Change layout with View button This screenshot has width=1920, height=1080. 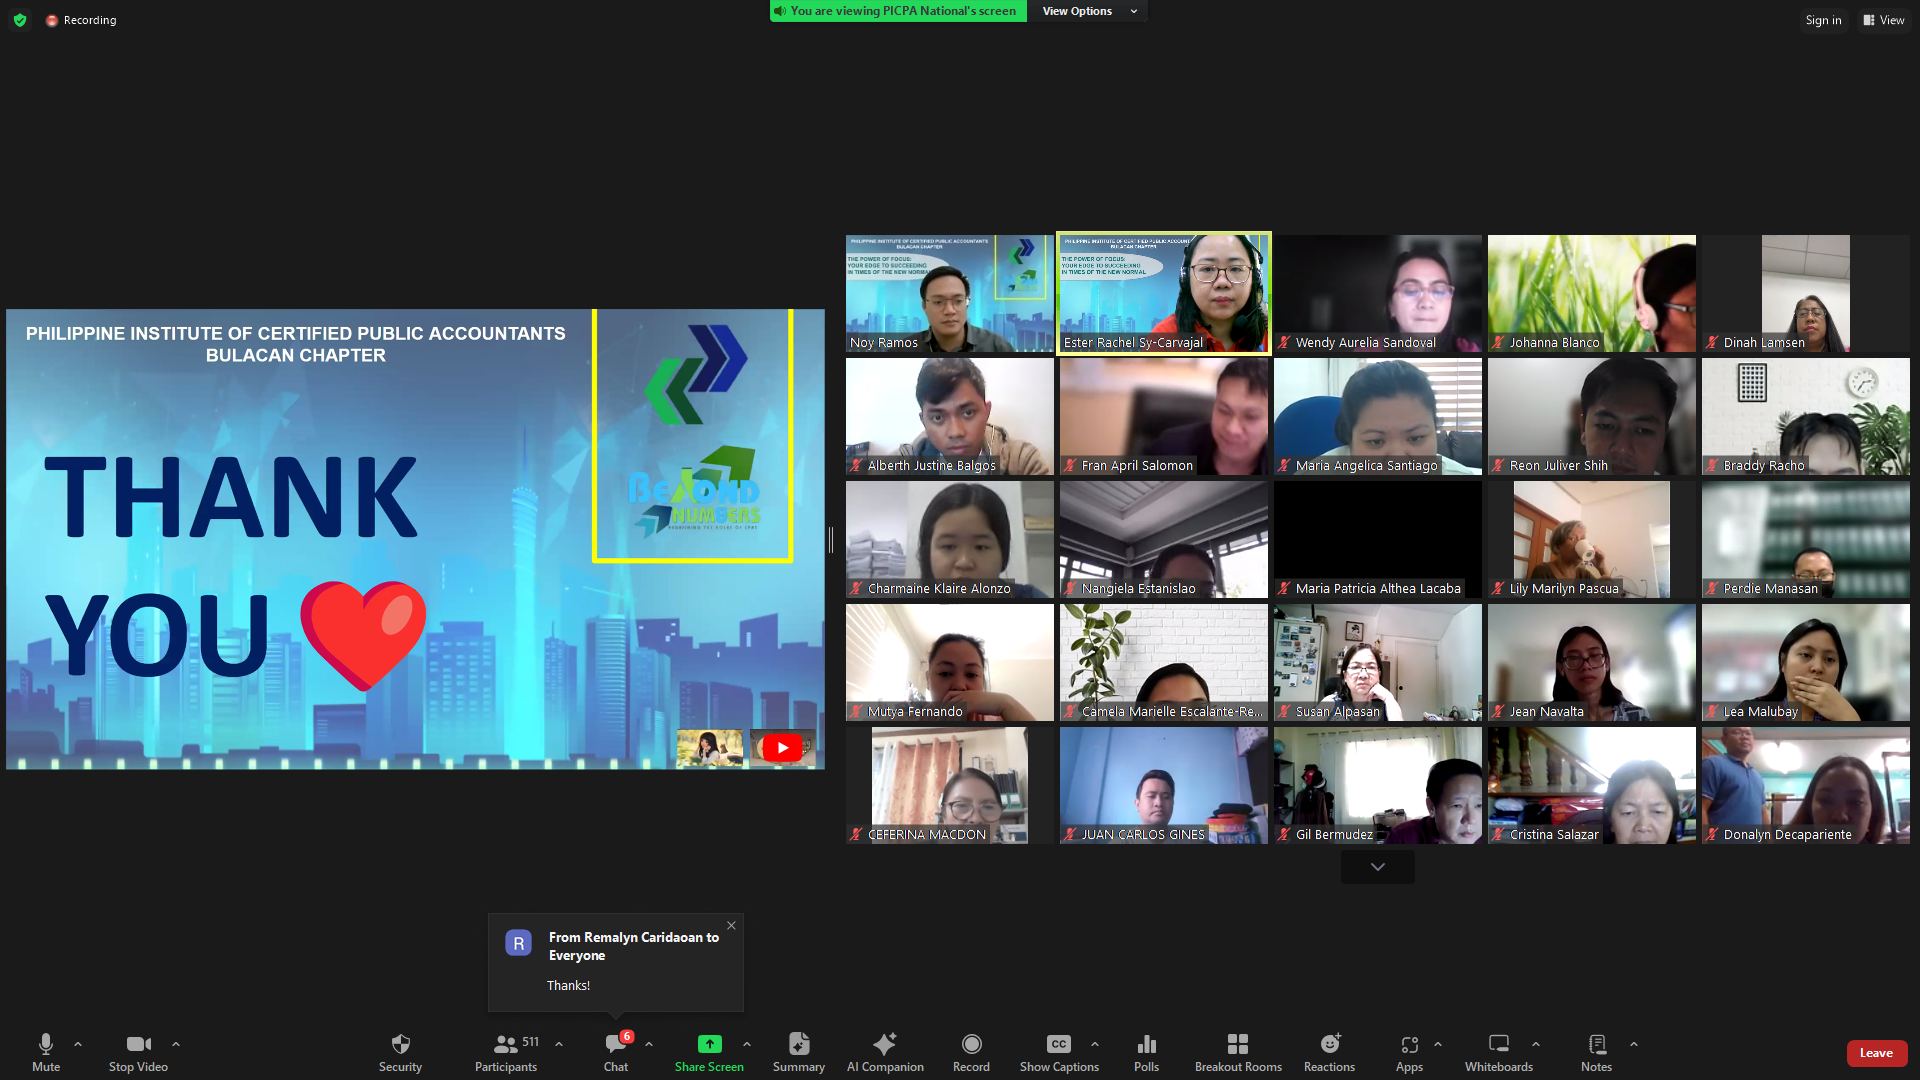(x=1884, y=20)
